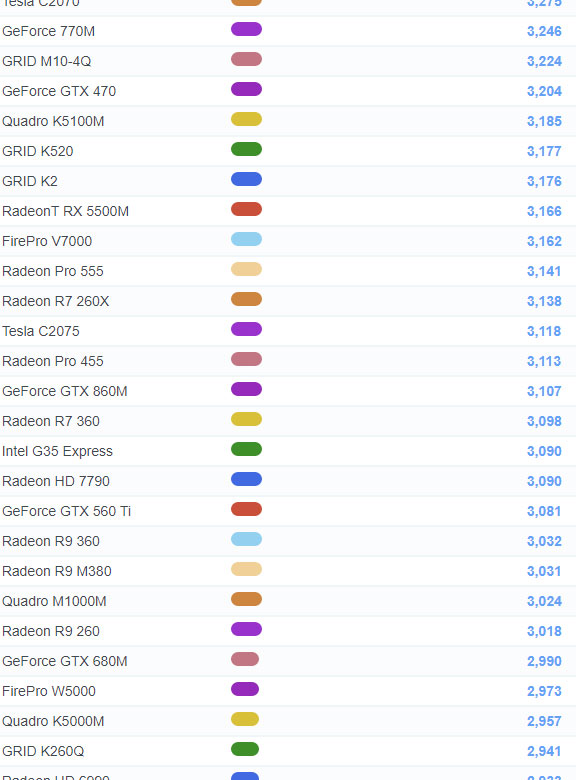Image resolution: width=576 pixels, height=780 pixels.
Task: Open GeForce GTX 560 Ti details
Action: click(67, 511)
